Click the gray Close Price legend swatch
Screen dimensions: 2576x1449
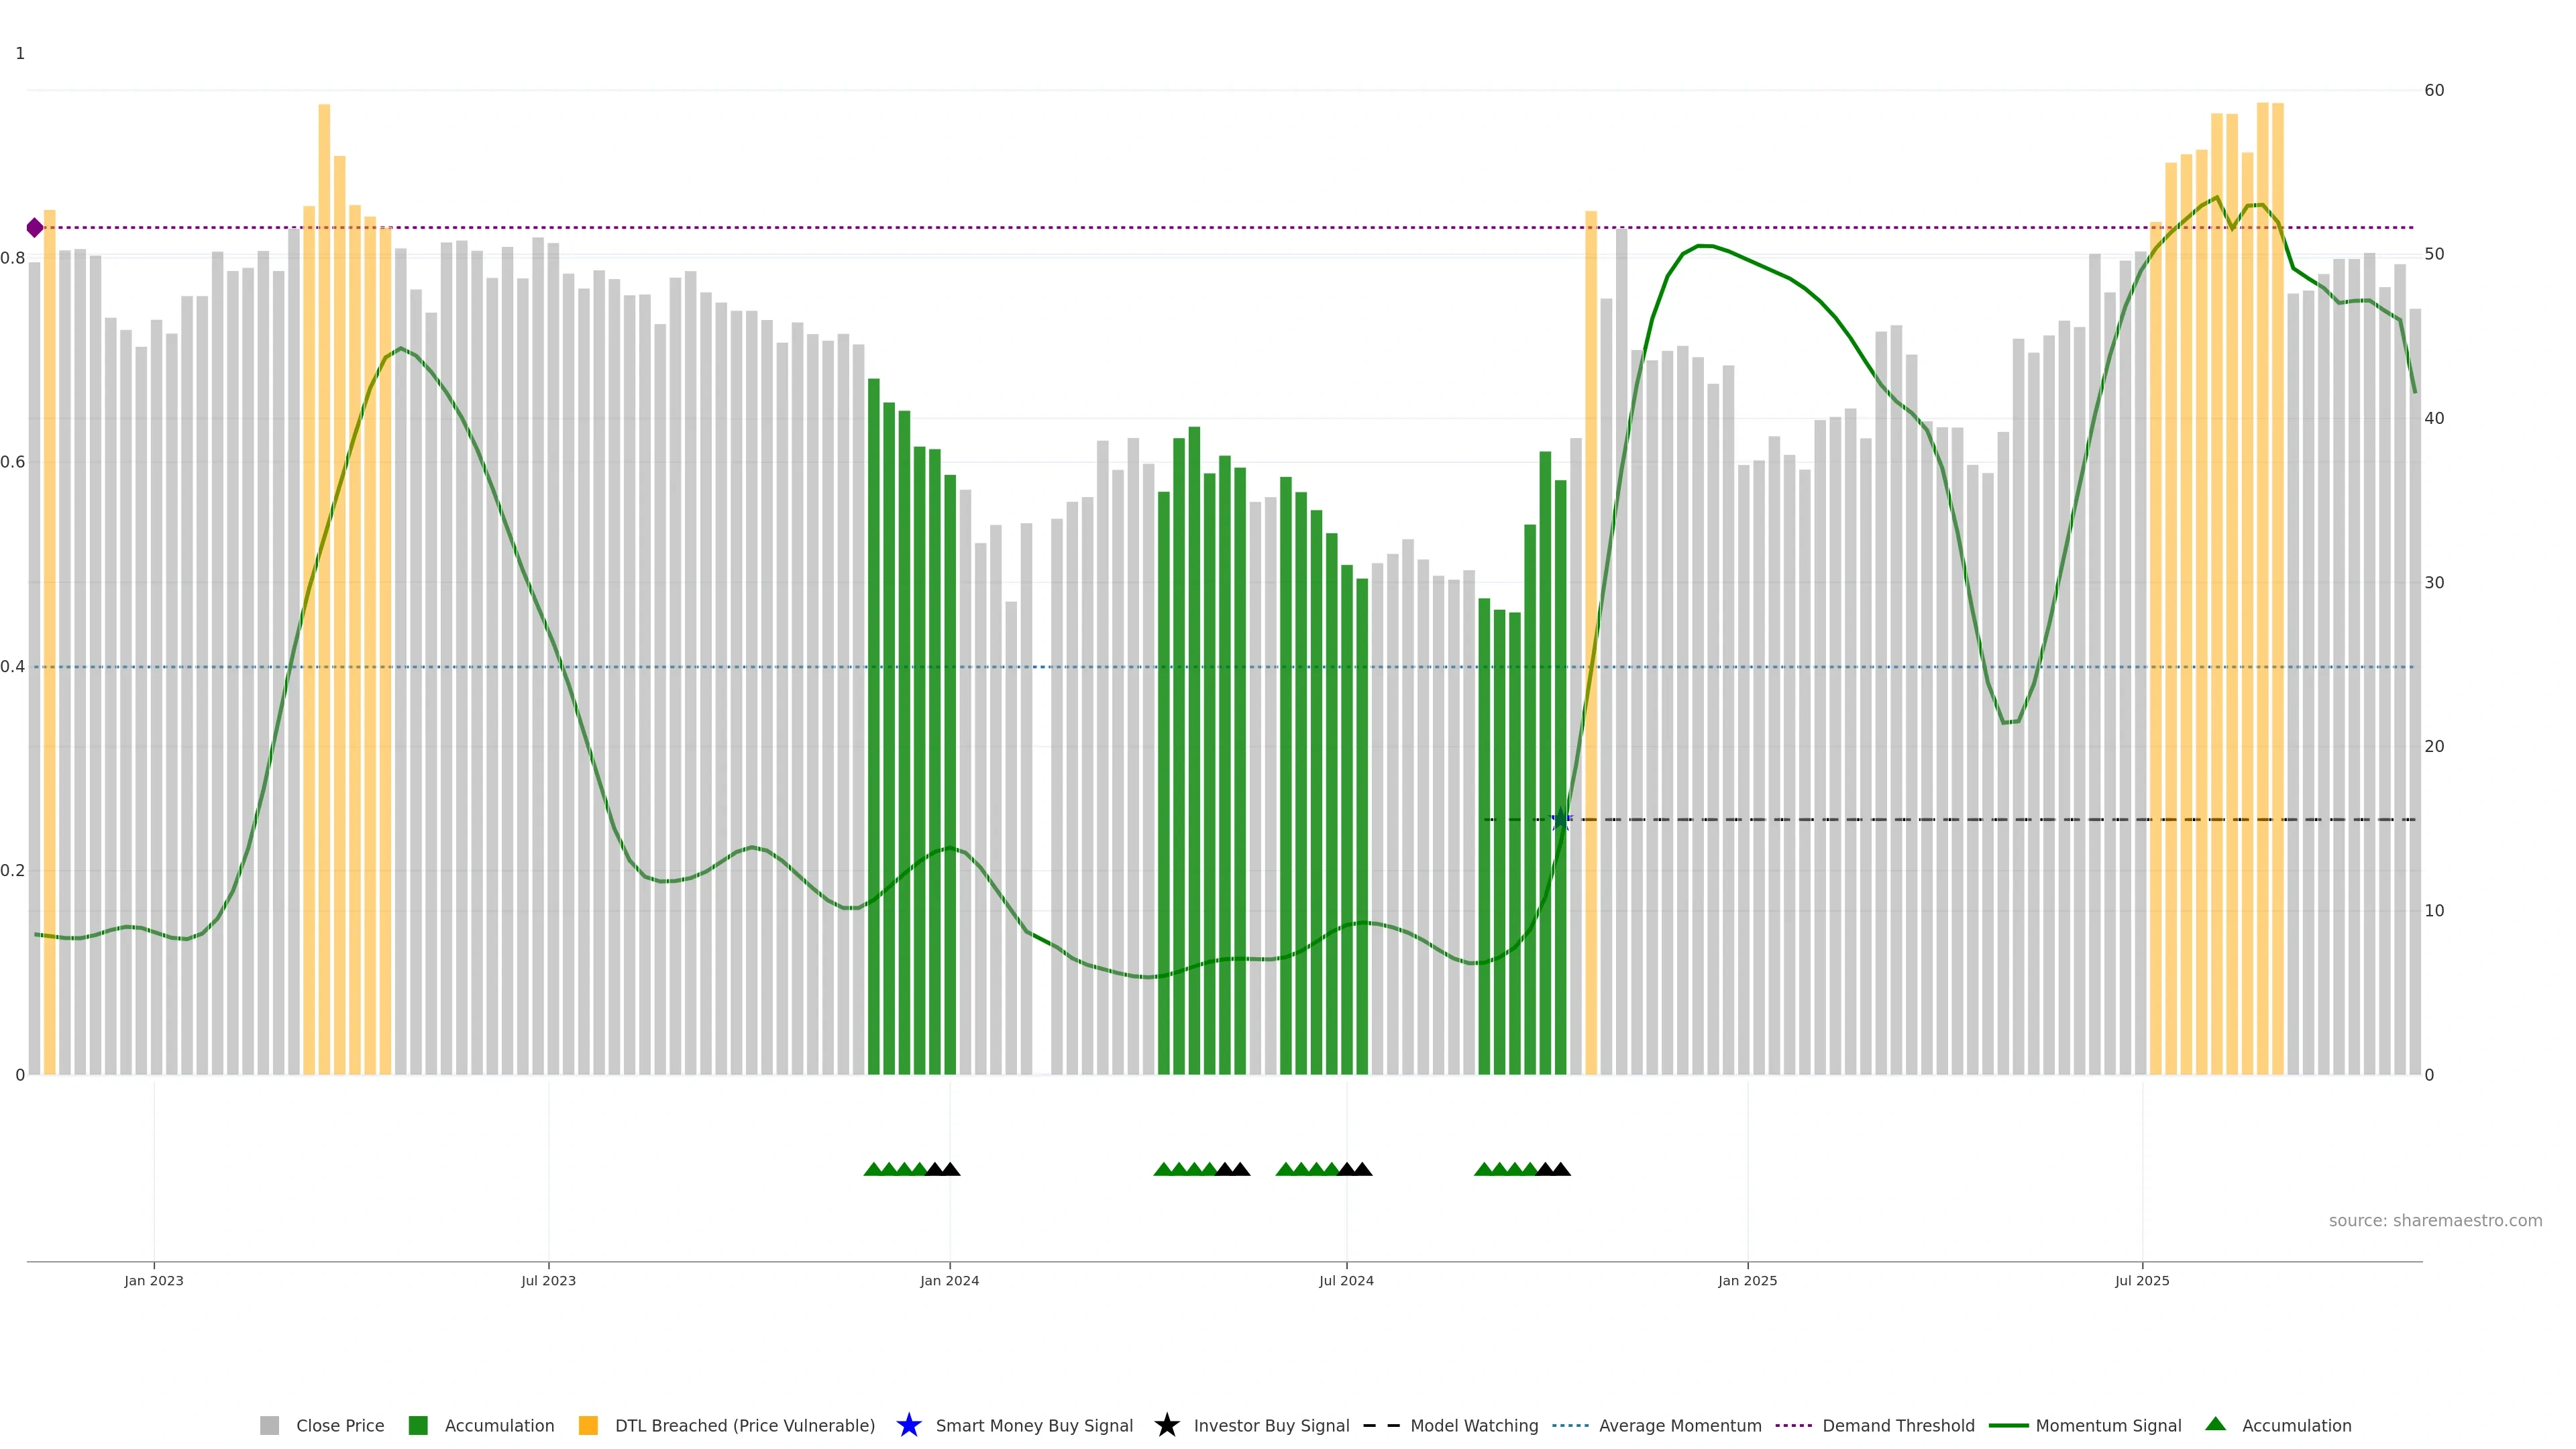(x=269, y=1425)
